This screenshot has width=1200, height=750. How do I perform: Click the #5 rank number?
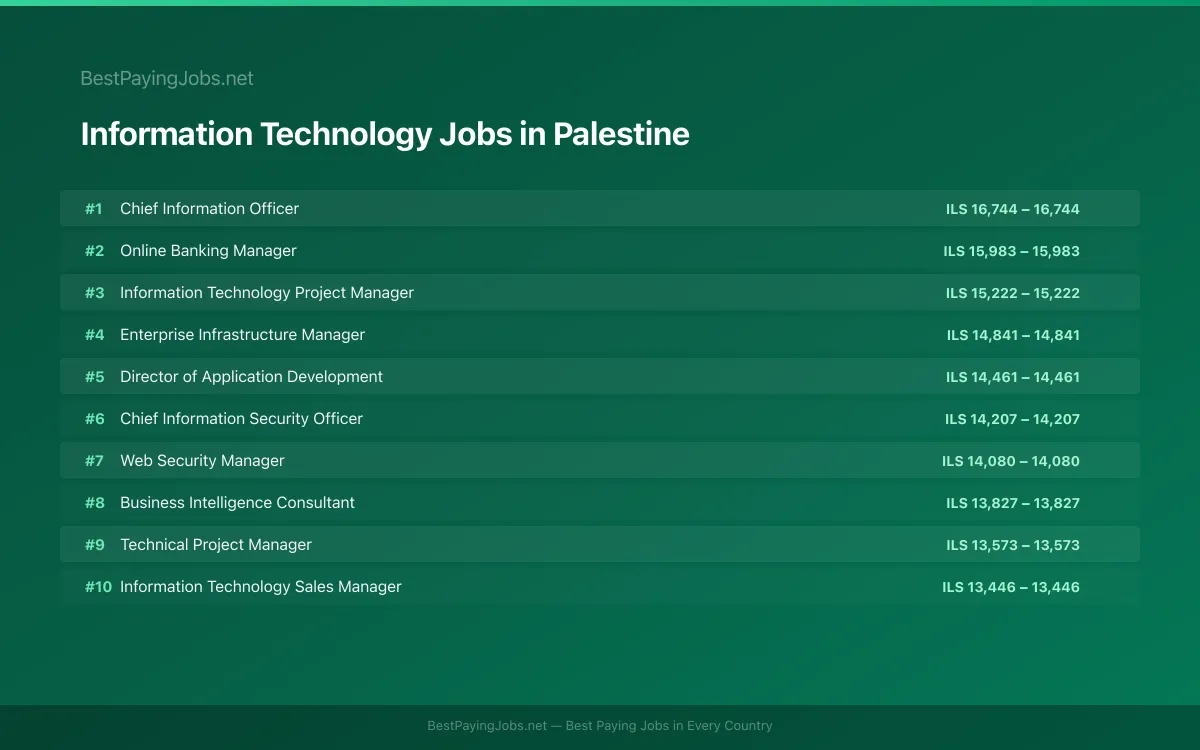click(x=94, y=377)
